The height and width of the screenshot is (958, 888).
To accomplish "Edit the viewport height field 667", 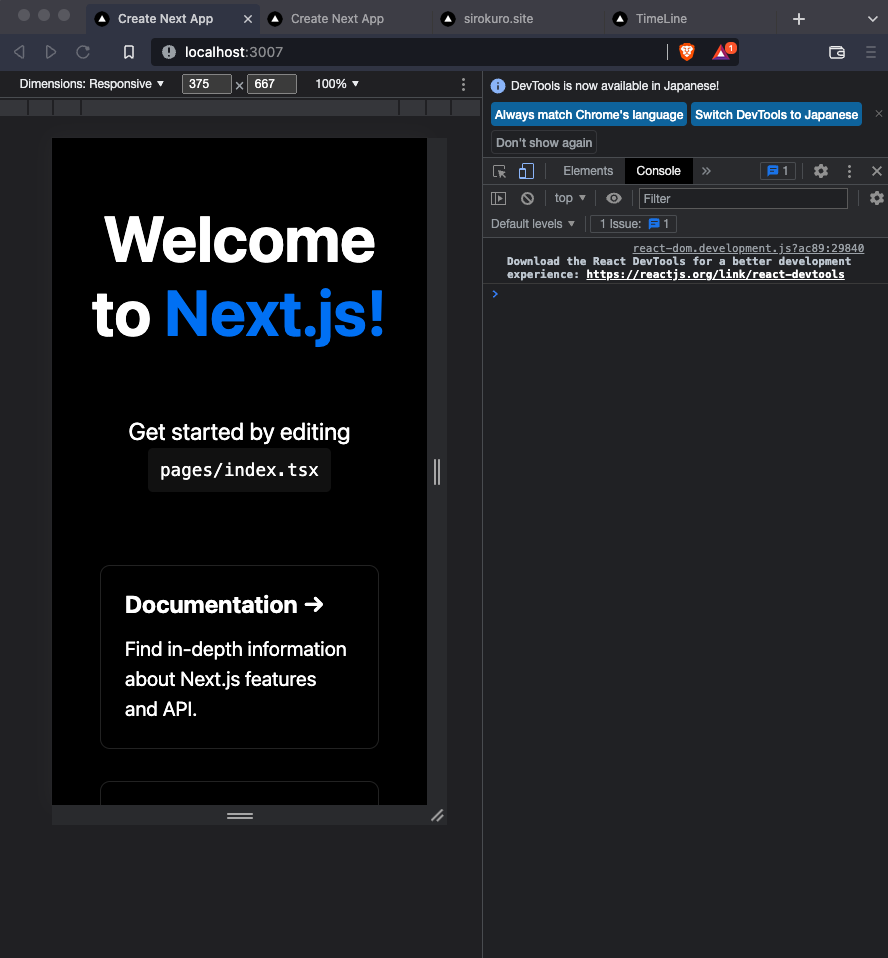I will click(272, 84).
